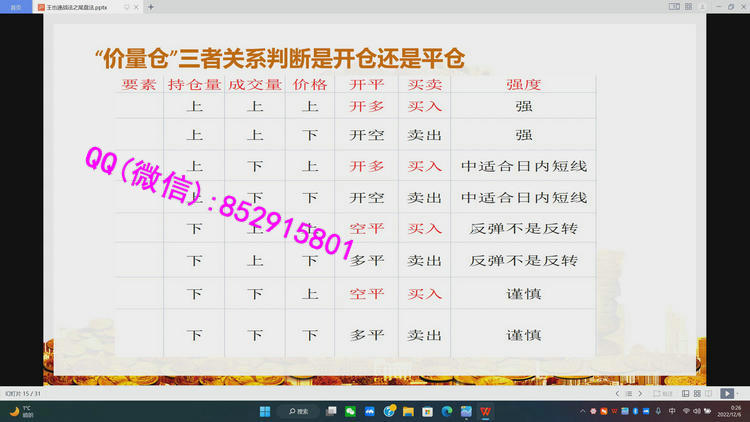750x422 pixels.
Task: Open Microsoft Edge from the taskbar
Action: [447, 411]
